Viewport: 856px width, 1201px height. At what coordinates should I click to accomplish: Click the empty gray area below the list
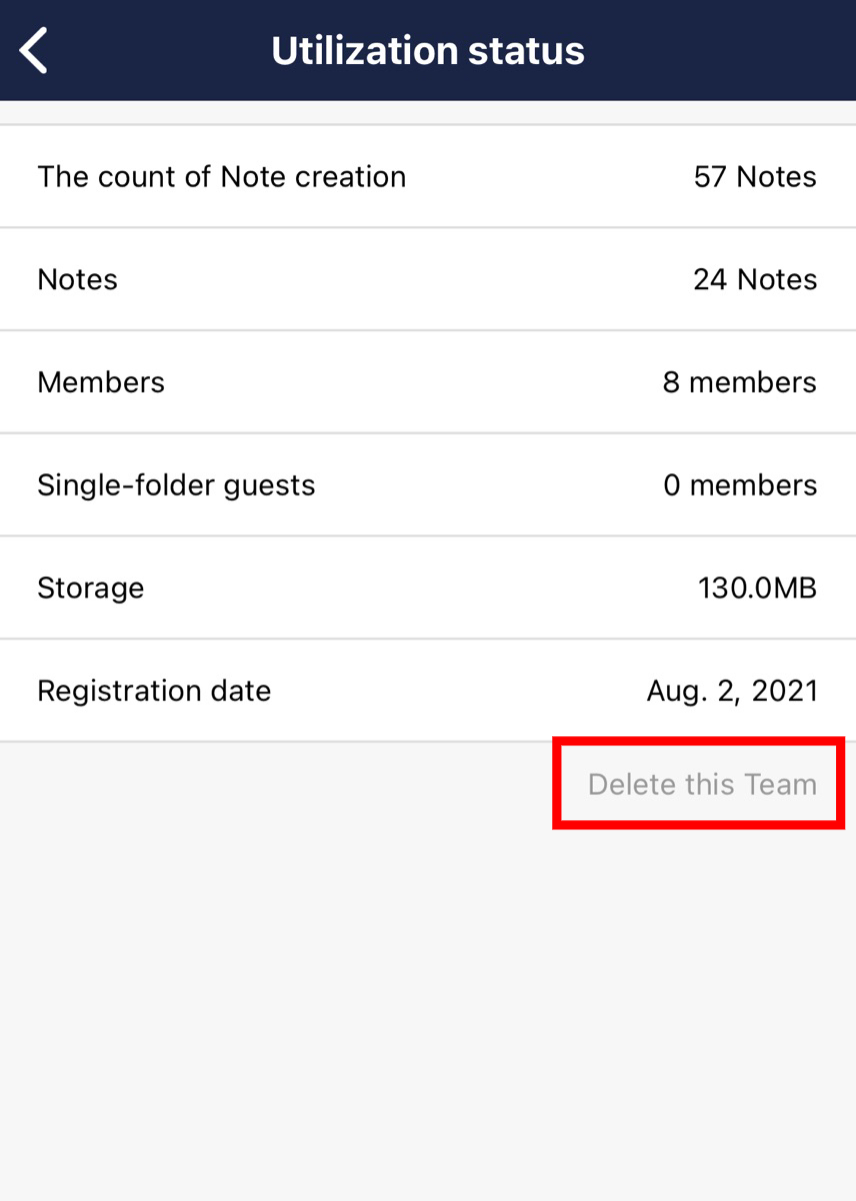pos(428,1000)
